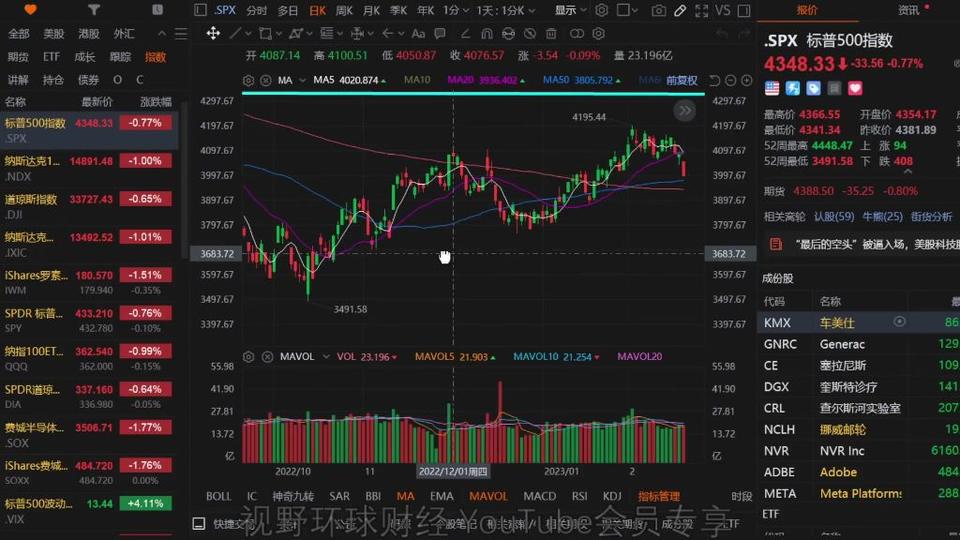Close the MAVOL indicator with X icon
960x540 pixels.
268,356
